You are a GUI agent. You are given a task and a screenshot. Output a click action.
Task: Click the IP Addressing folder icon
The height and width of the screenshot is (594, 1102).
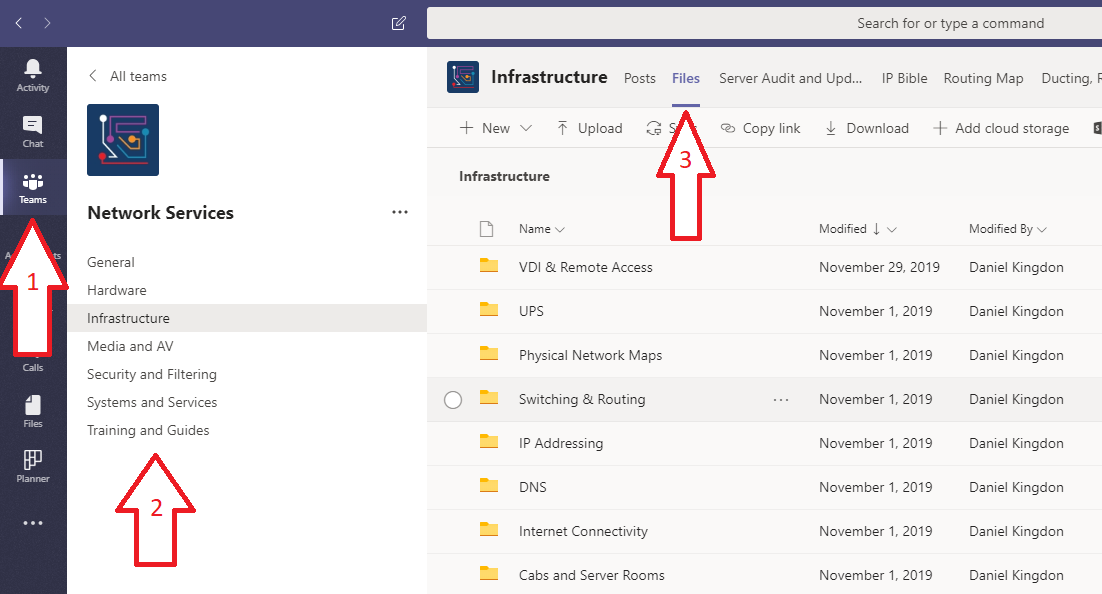(x=488, y=441)
